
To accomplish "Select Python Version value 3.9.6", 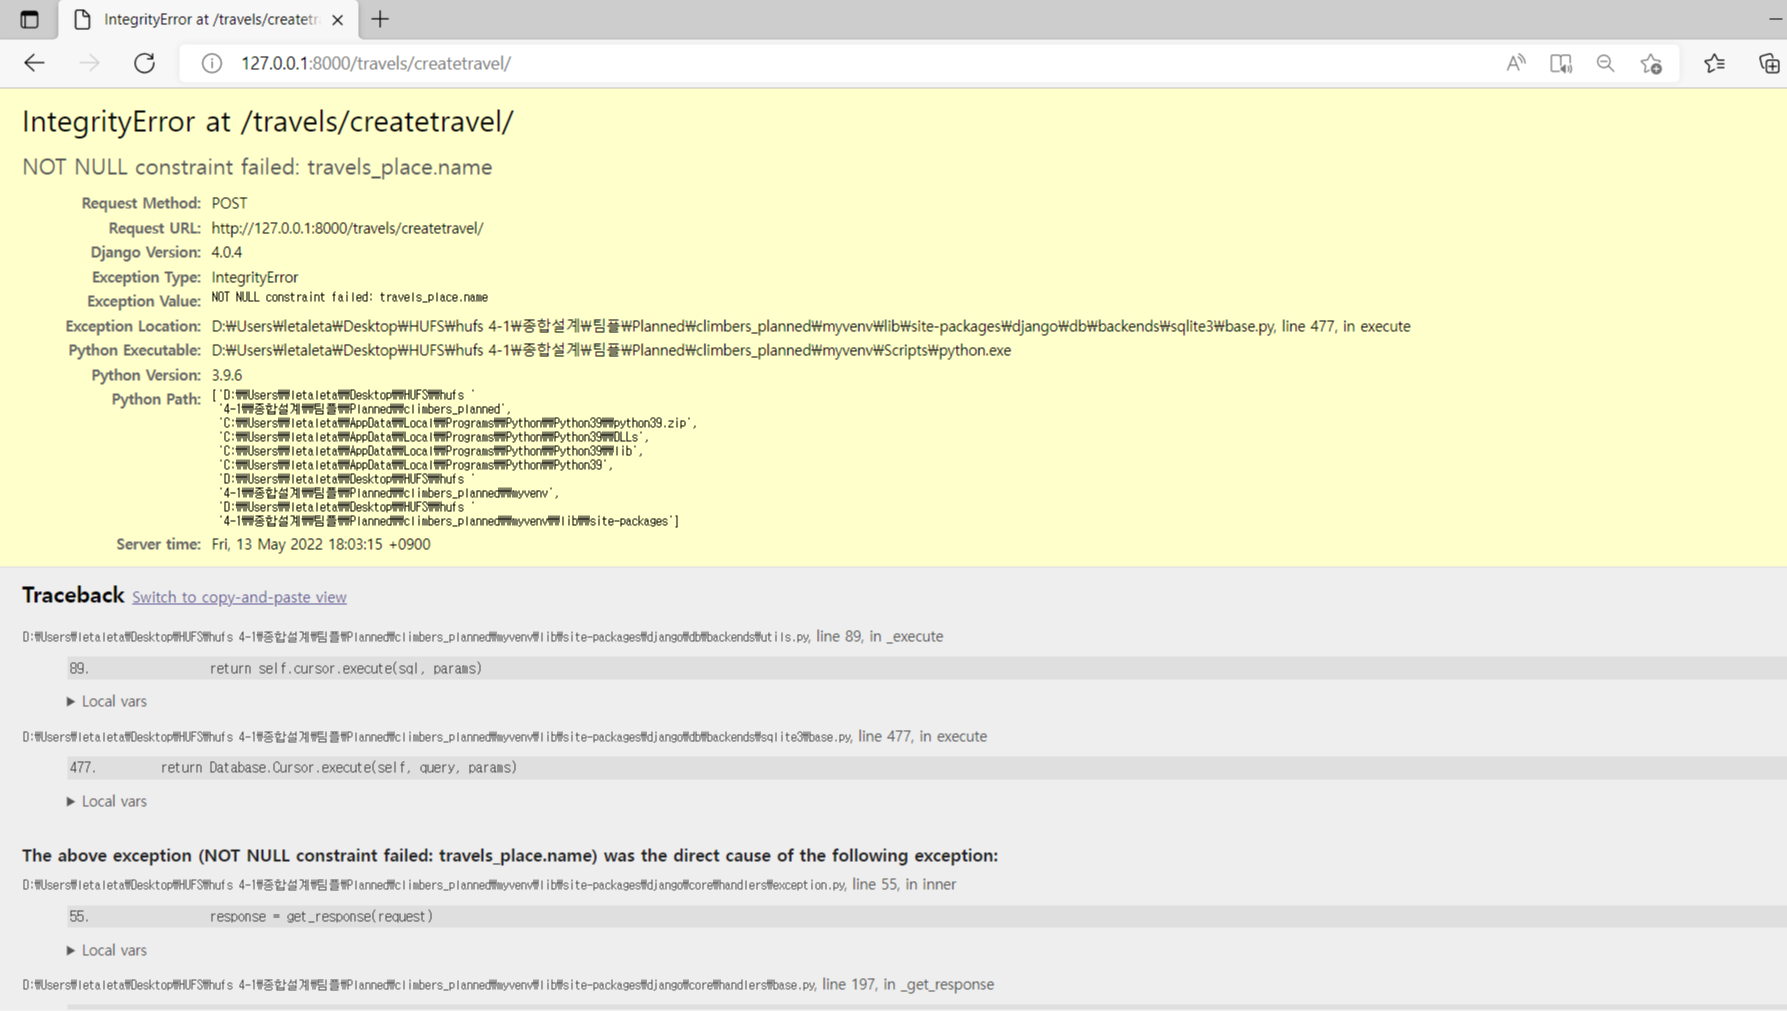I will click(x=227, y=375).
